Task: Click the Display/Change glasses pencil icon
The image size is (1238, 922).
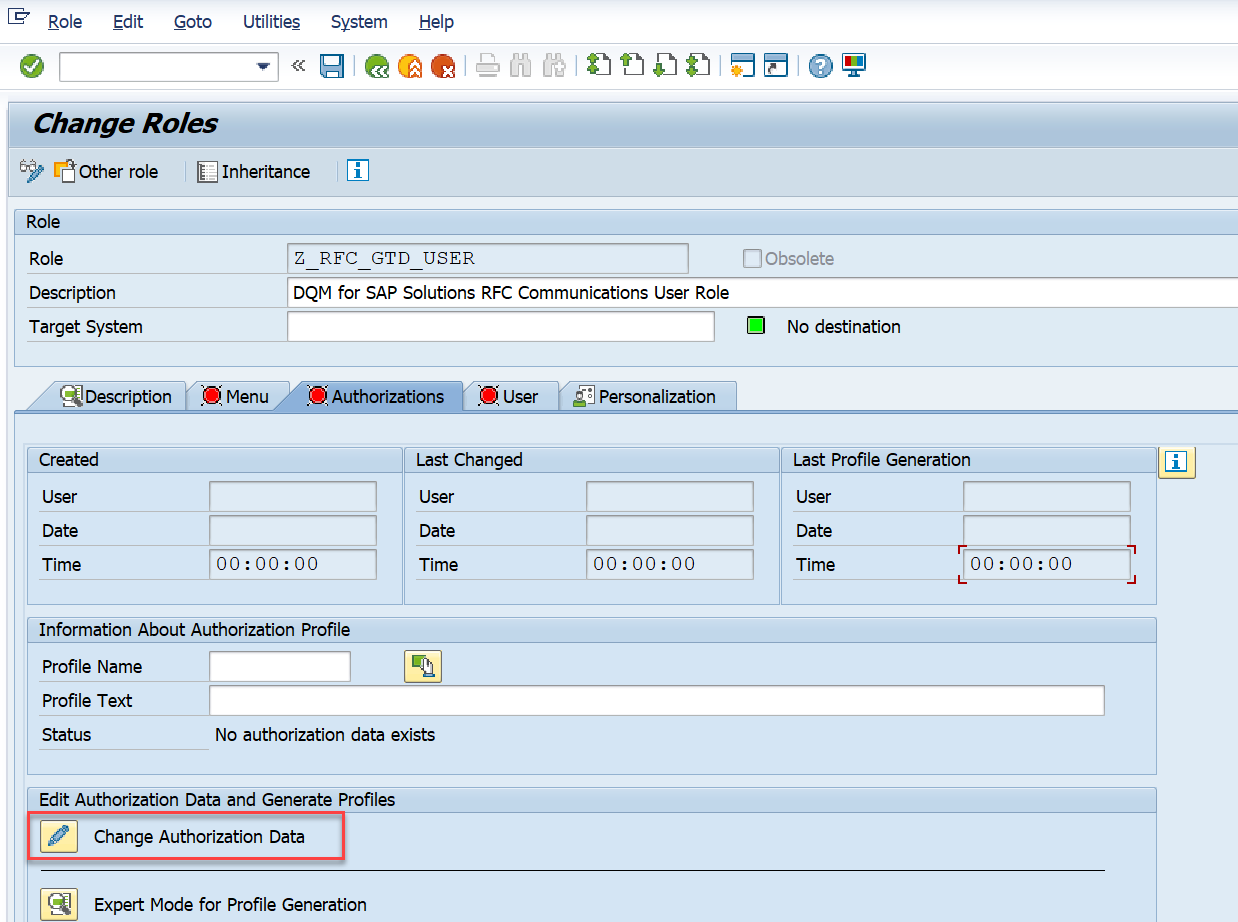Action: [x=32, y=171]
